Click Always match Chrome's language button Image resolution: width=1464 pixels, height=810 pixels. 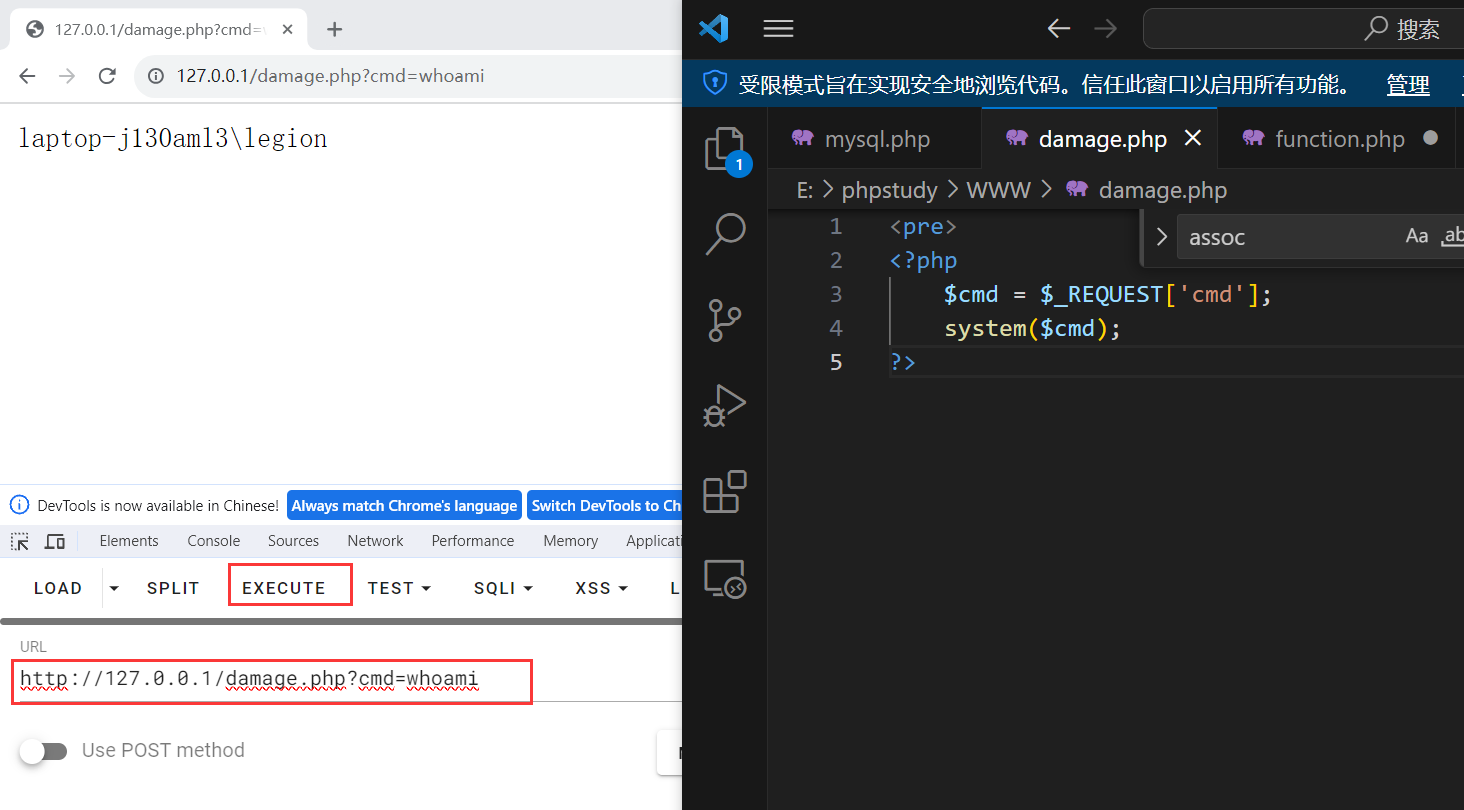pos(404,506)
